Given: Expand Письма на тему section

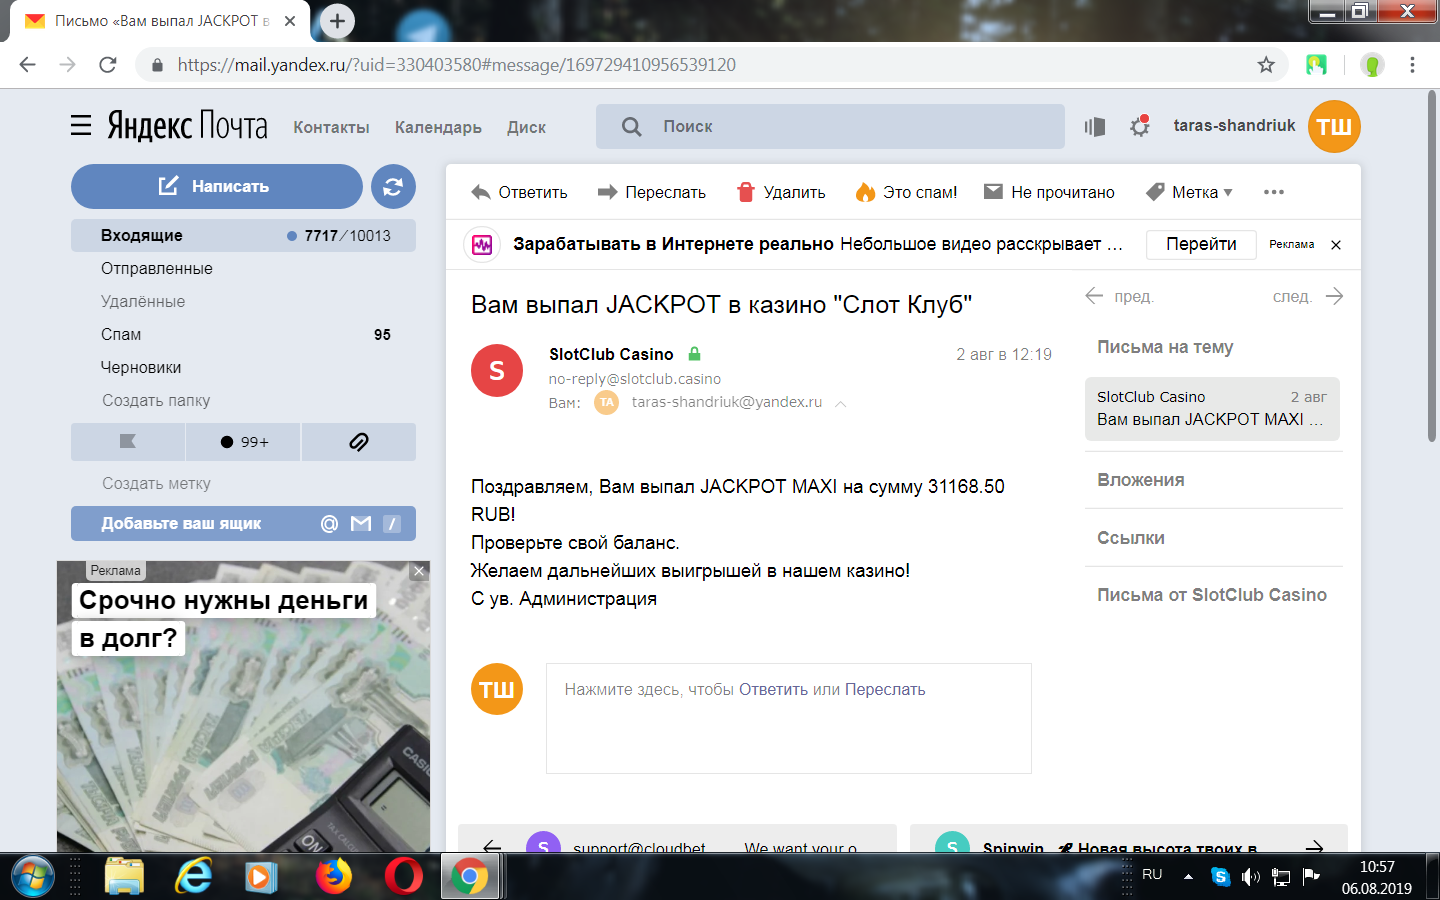Looking at the screenshot, I should 1165,347.
